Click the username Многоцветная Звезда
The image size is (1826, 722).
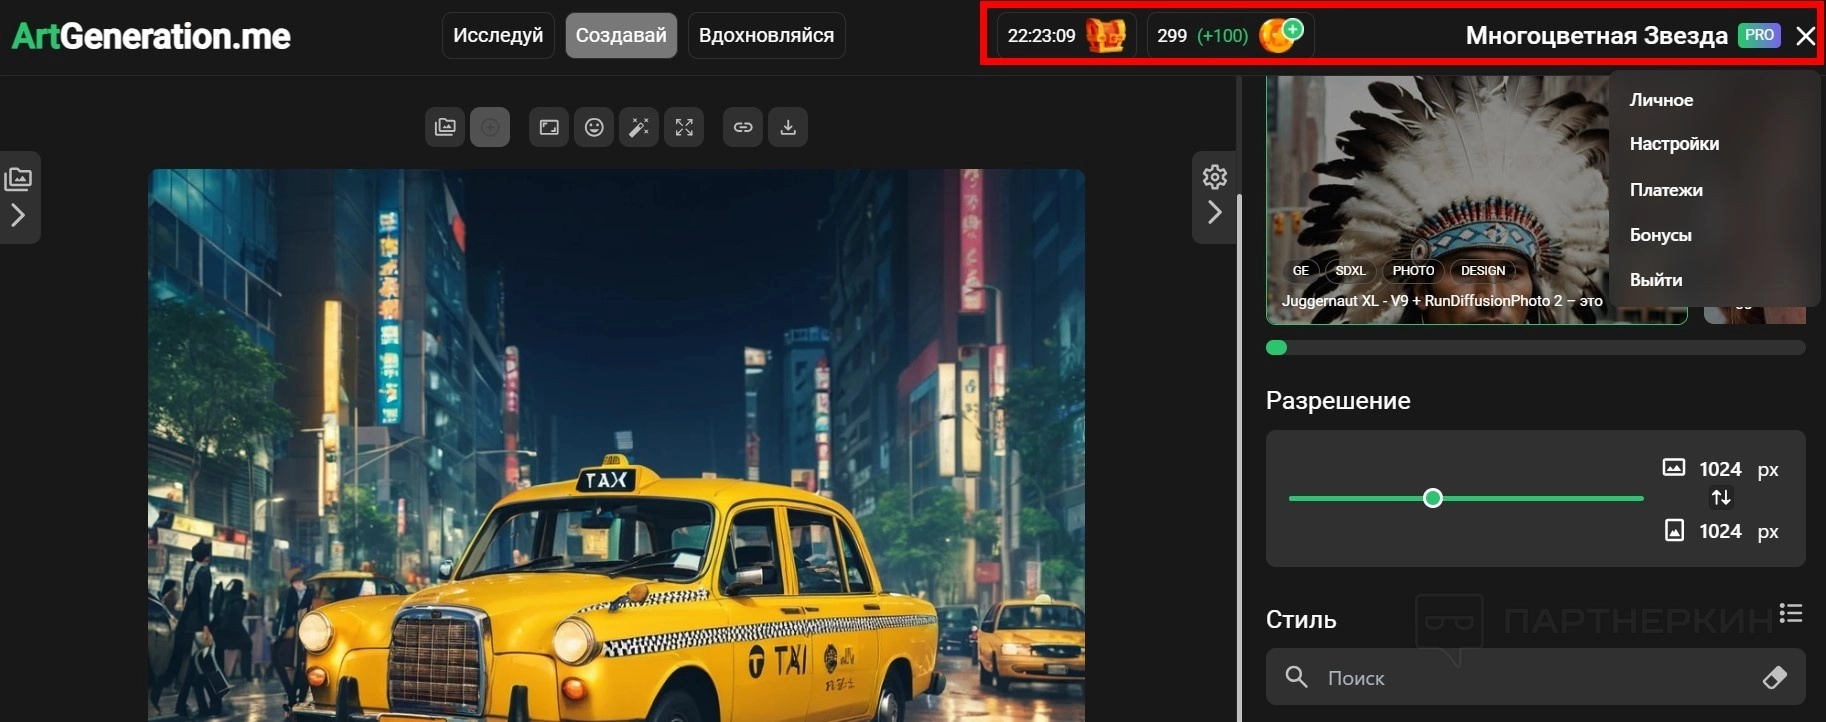click(x=1596, y=36)
